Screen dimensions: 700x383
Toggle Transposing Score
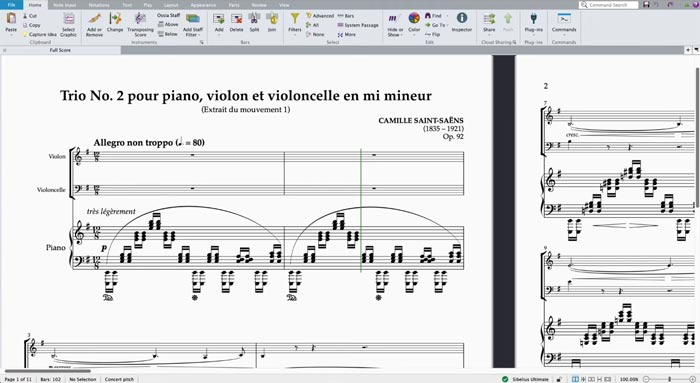click(140, 25)
